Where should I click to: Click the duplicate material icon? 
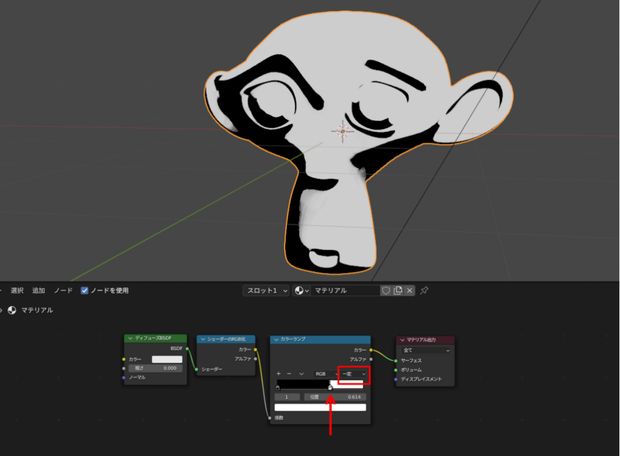pos(398,291)
